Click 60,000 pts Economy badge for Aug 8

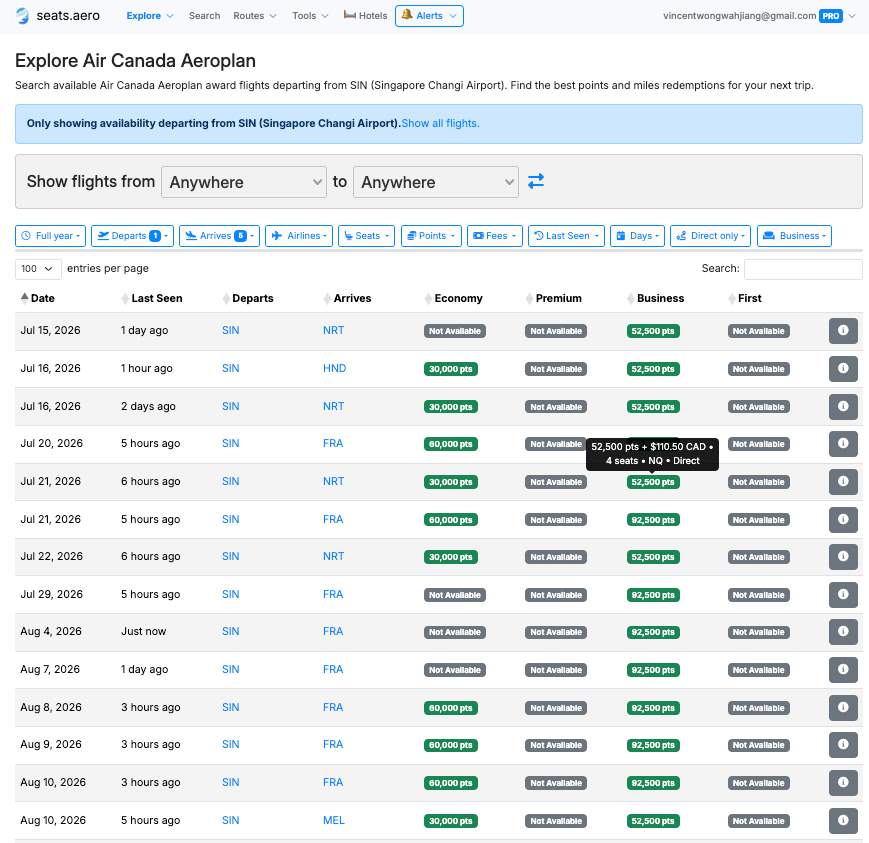click(x=451, y=708)
